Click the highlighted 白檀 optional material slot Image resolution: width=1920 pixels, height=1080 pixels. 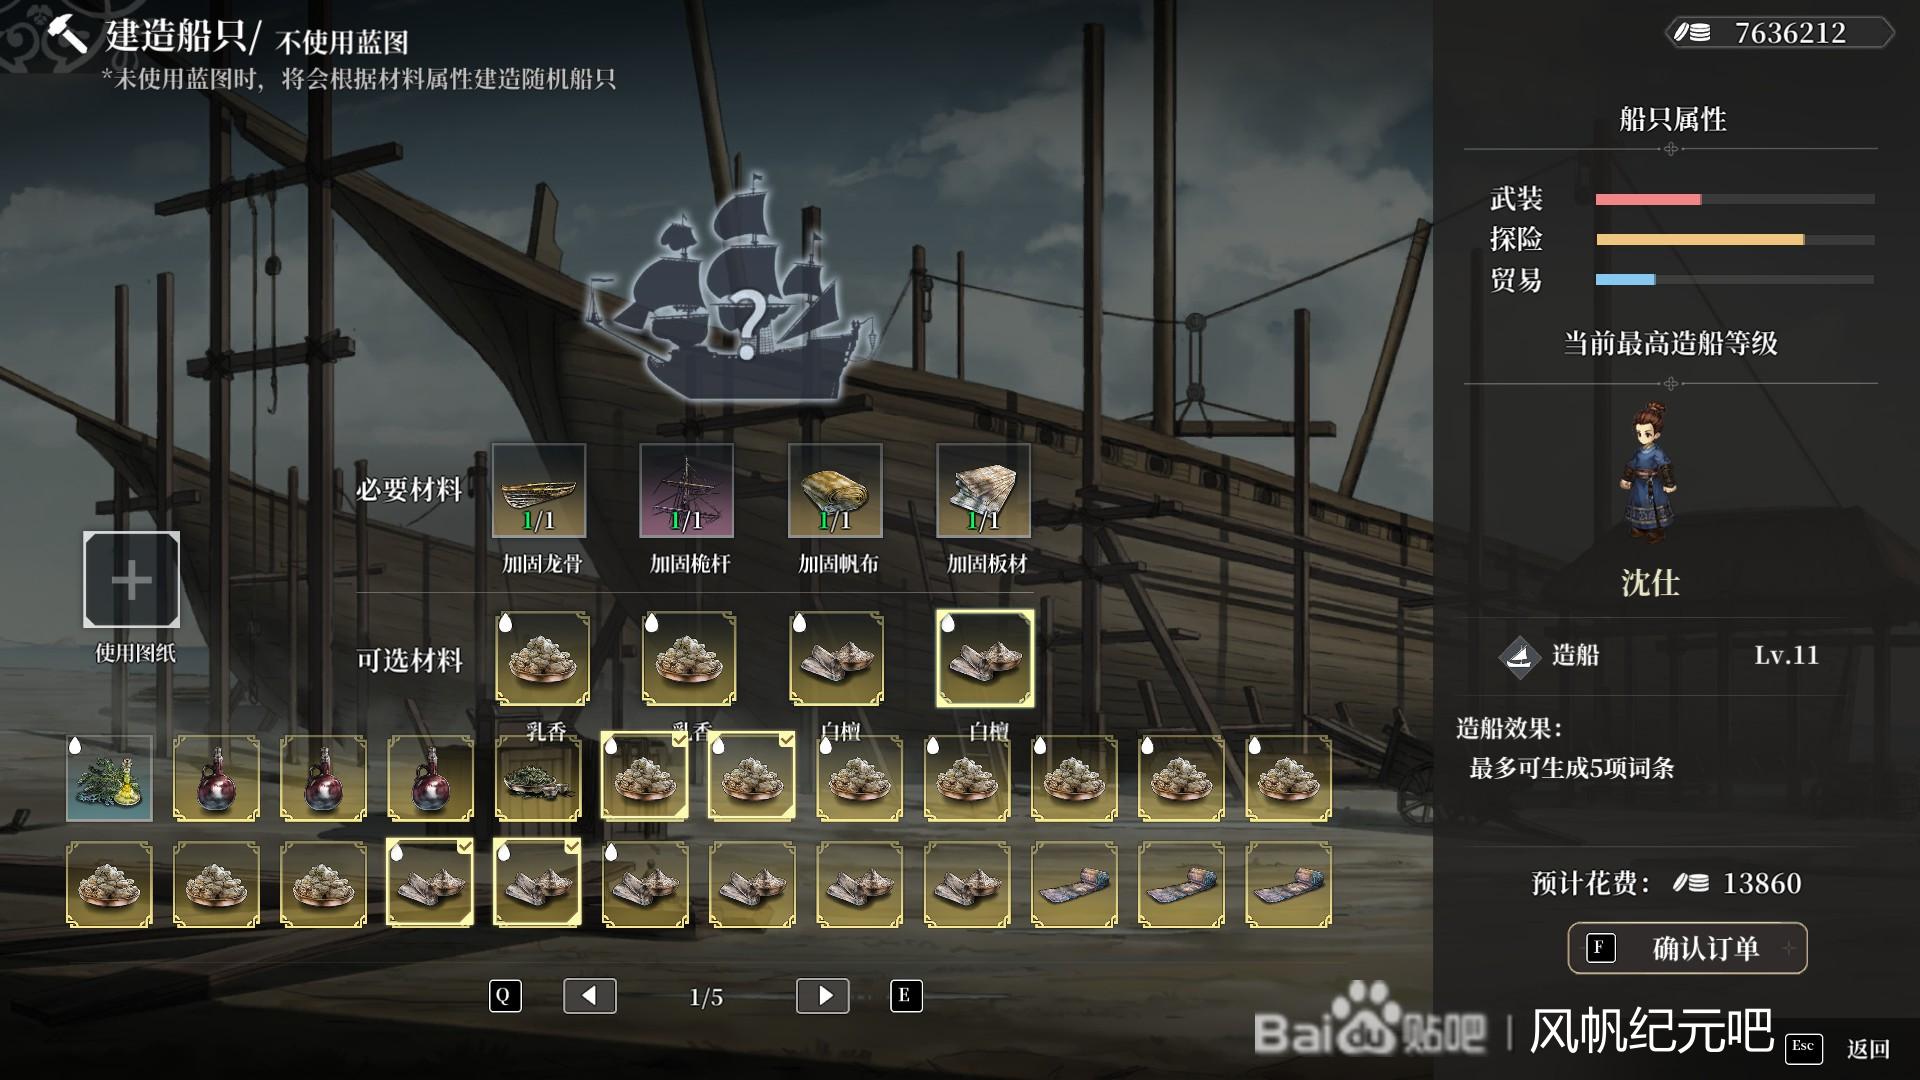985,659
